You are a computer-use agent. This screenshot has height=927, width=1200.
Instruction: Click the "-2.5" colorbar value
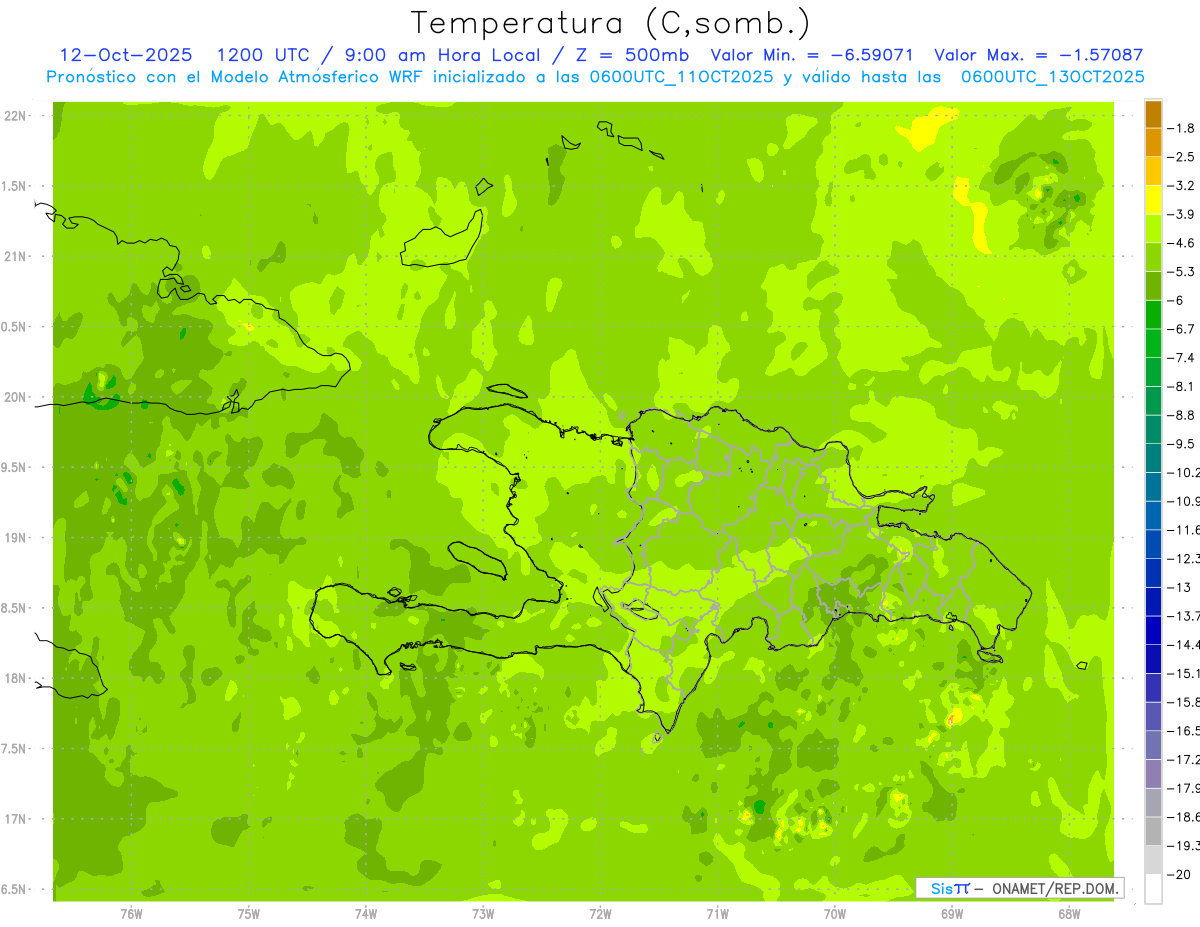[x=1182, y=157]
